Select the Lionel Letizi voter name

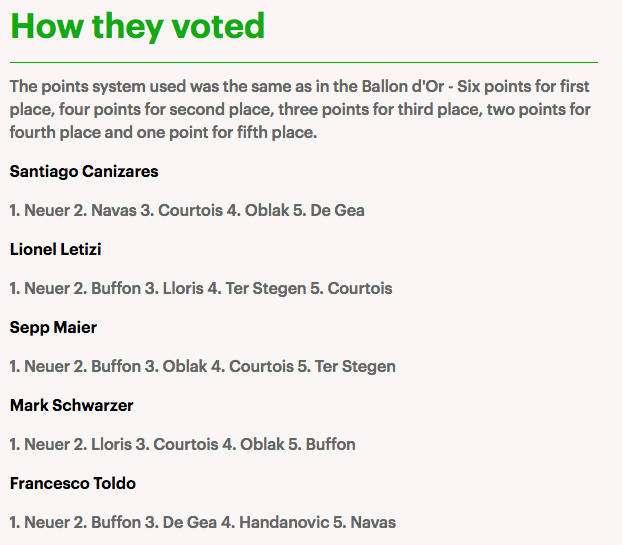click(56, 249)
